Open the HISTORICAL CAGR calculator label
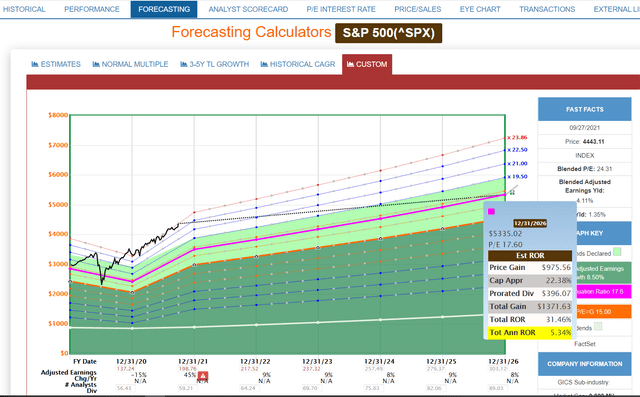The width and height of the screenshot is (640, 397). pos(302,64)
